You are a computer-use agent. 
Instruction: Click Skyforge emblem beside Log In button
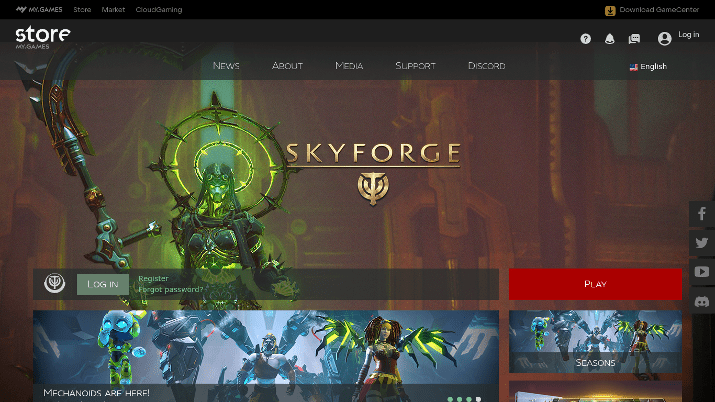pyautogui.click(x=54, y=283)
